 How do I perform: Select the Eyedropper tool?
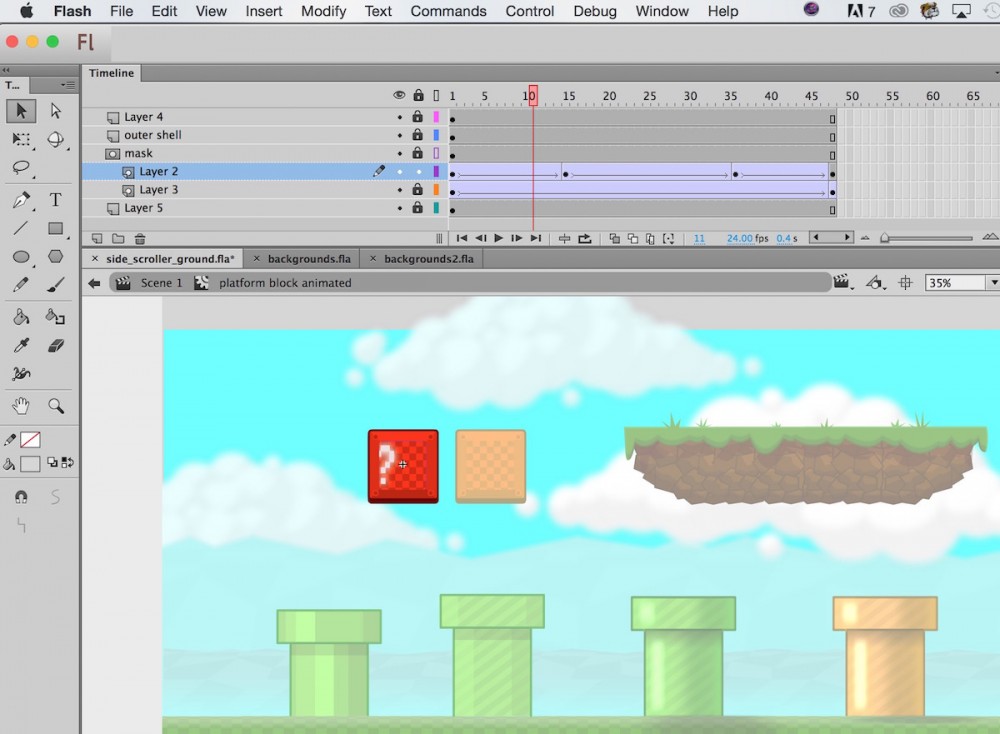[x=20, y=344]
